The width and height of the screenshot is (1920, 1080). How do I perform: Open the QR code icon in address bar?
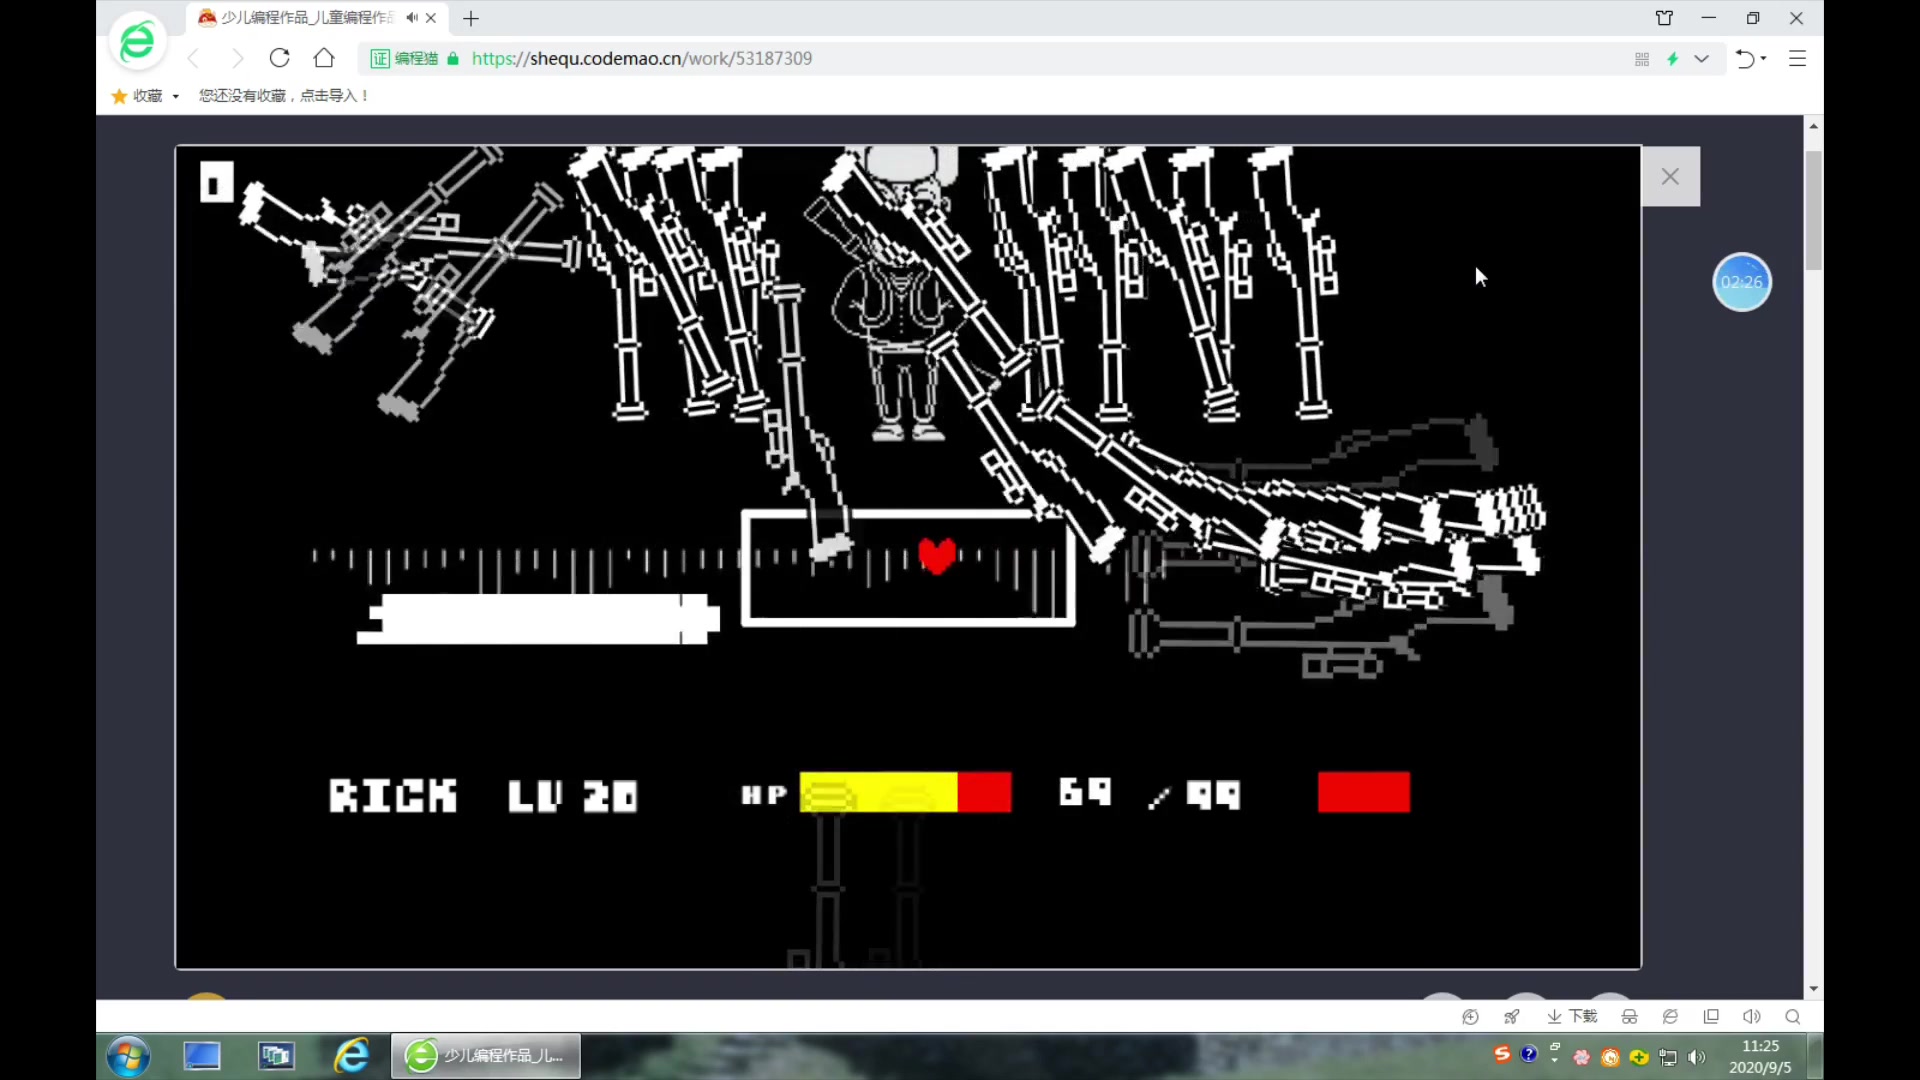click(1642, 59)
